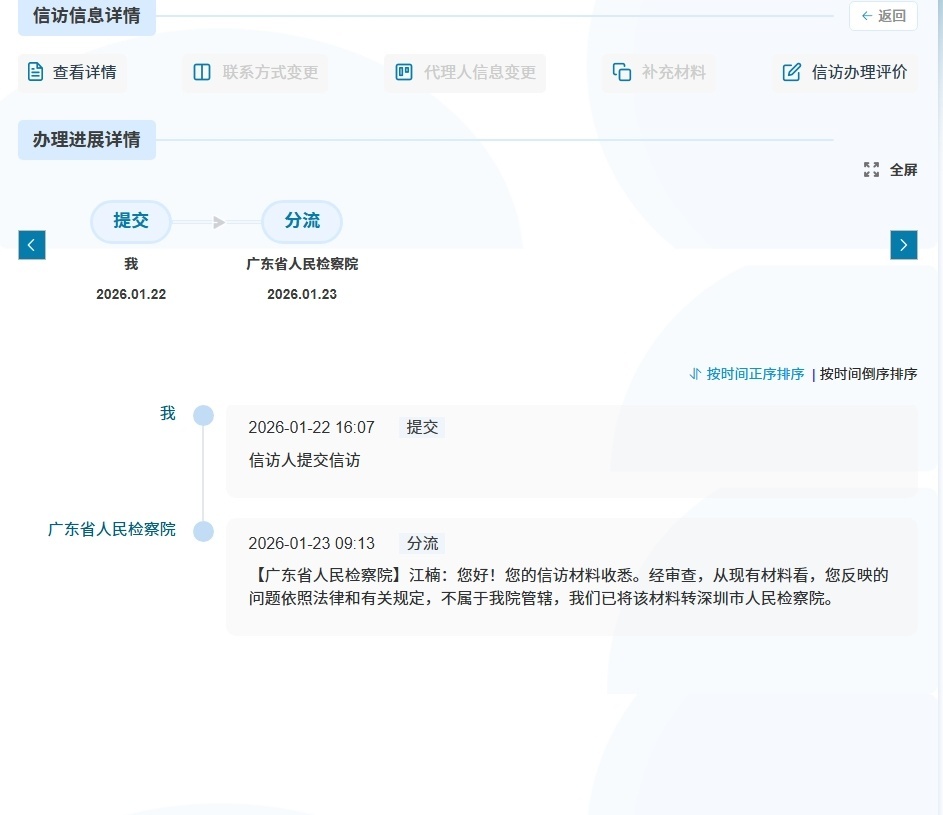Click right arrow to scroll progress steps
Image resolution: width=943 pixels, height=815 pixels.
(903, 245)
